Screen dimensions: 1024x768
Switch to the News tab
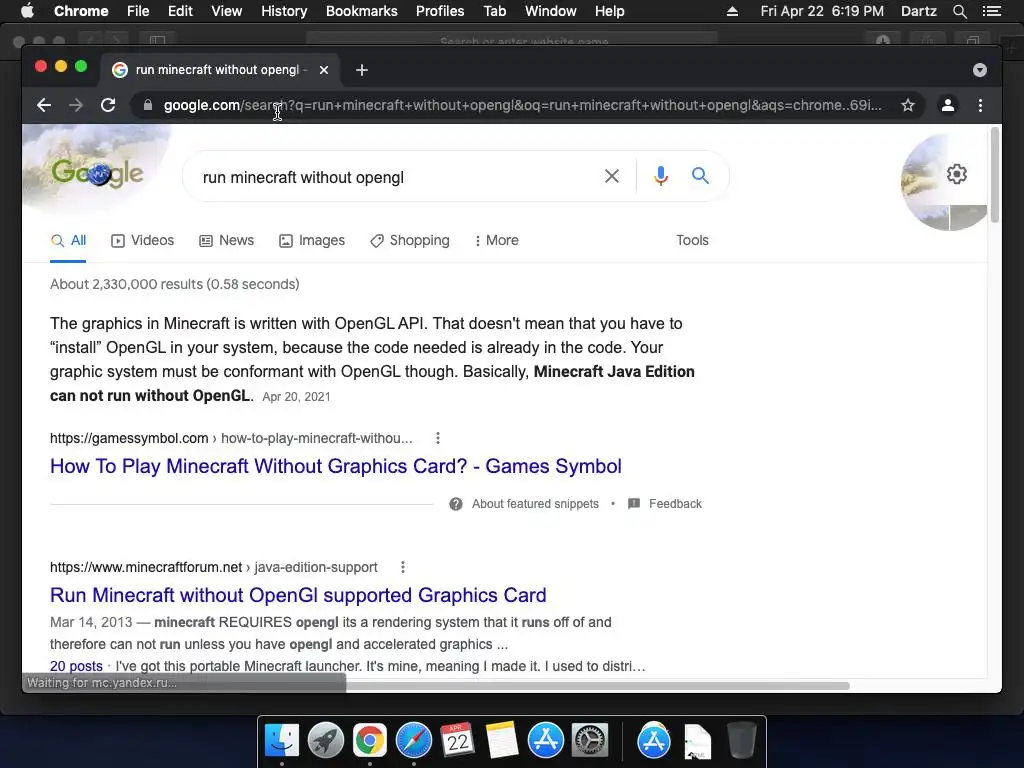(x=227, y=240)
